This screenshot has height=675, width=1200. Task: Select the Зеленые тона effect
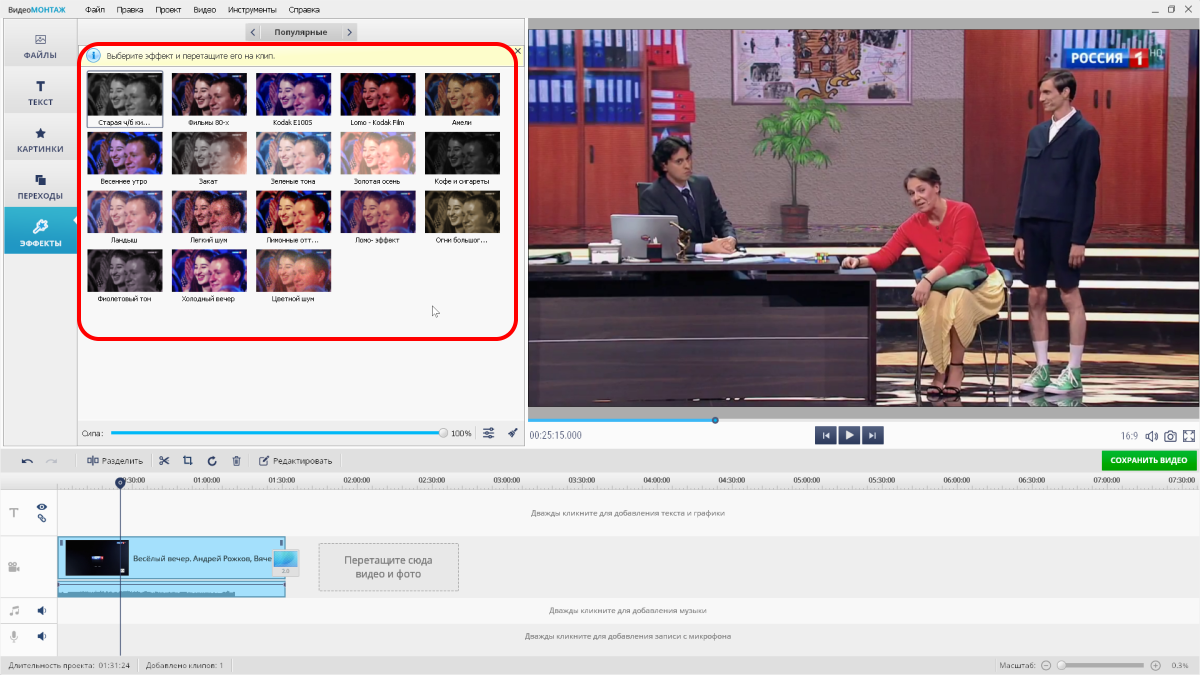(293, 158)
